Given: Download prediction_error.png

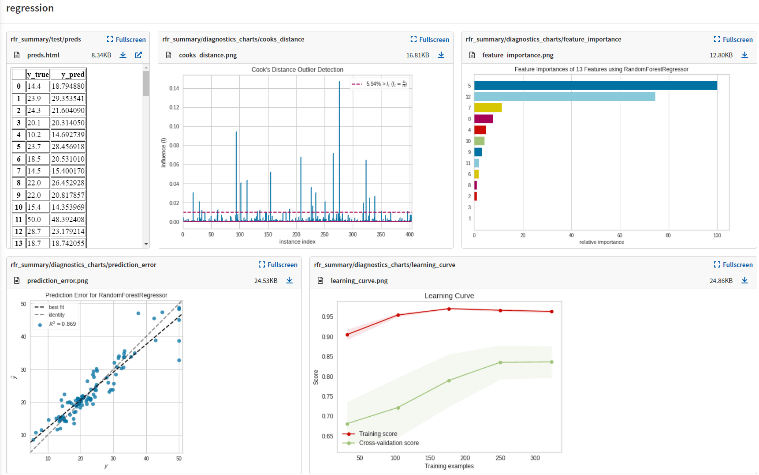Looking at the screenshot, I should coord(289,280).
